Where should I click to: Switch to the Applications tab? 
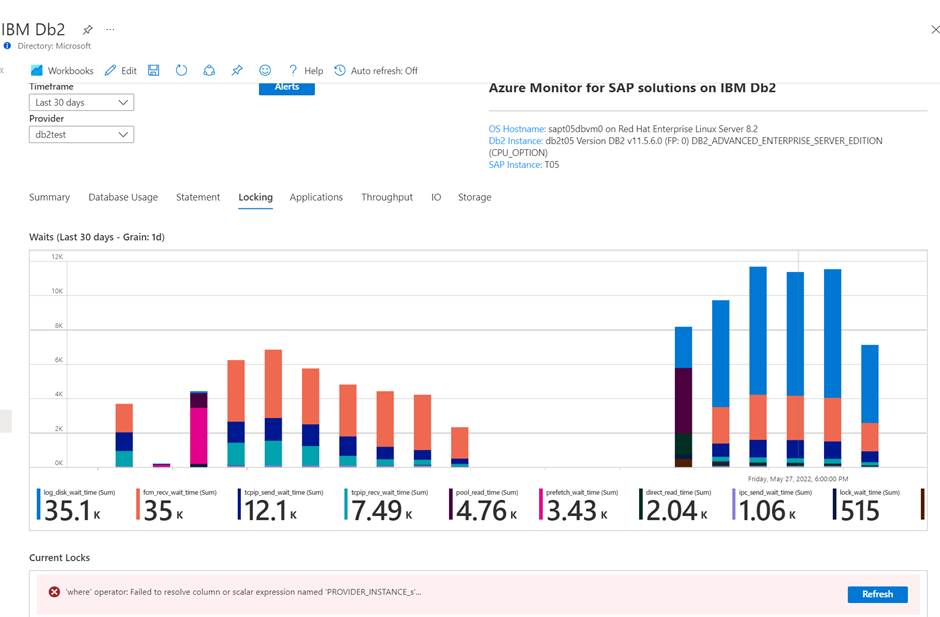tap(316, 197)
